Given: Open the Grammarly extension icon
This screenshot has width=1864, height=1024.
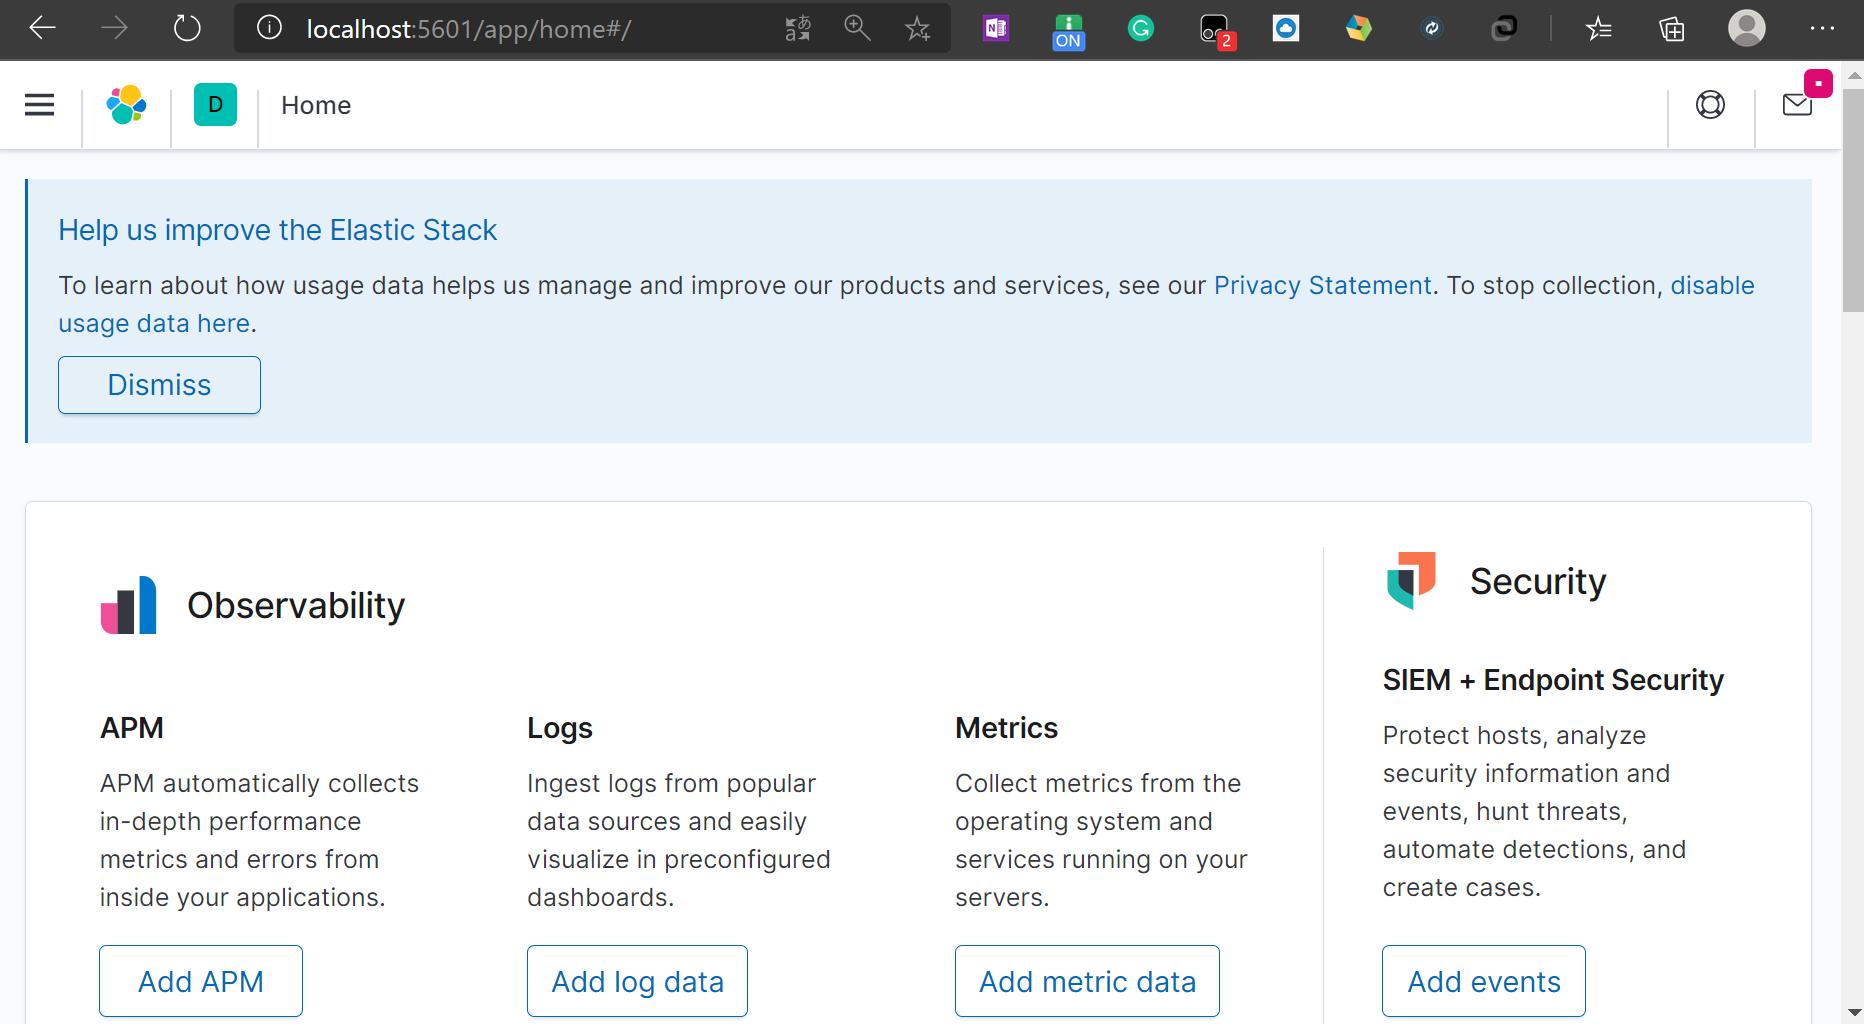Looking at the screenshot, I should point(1140,28).
